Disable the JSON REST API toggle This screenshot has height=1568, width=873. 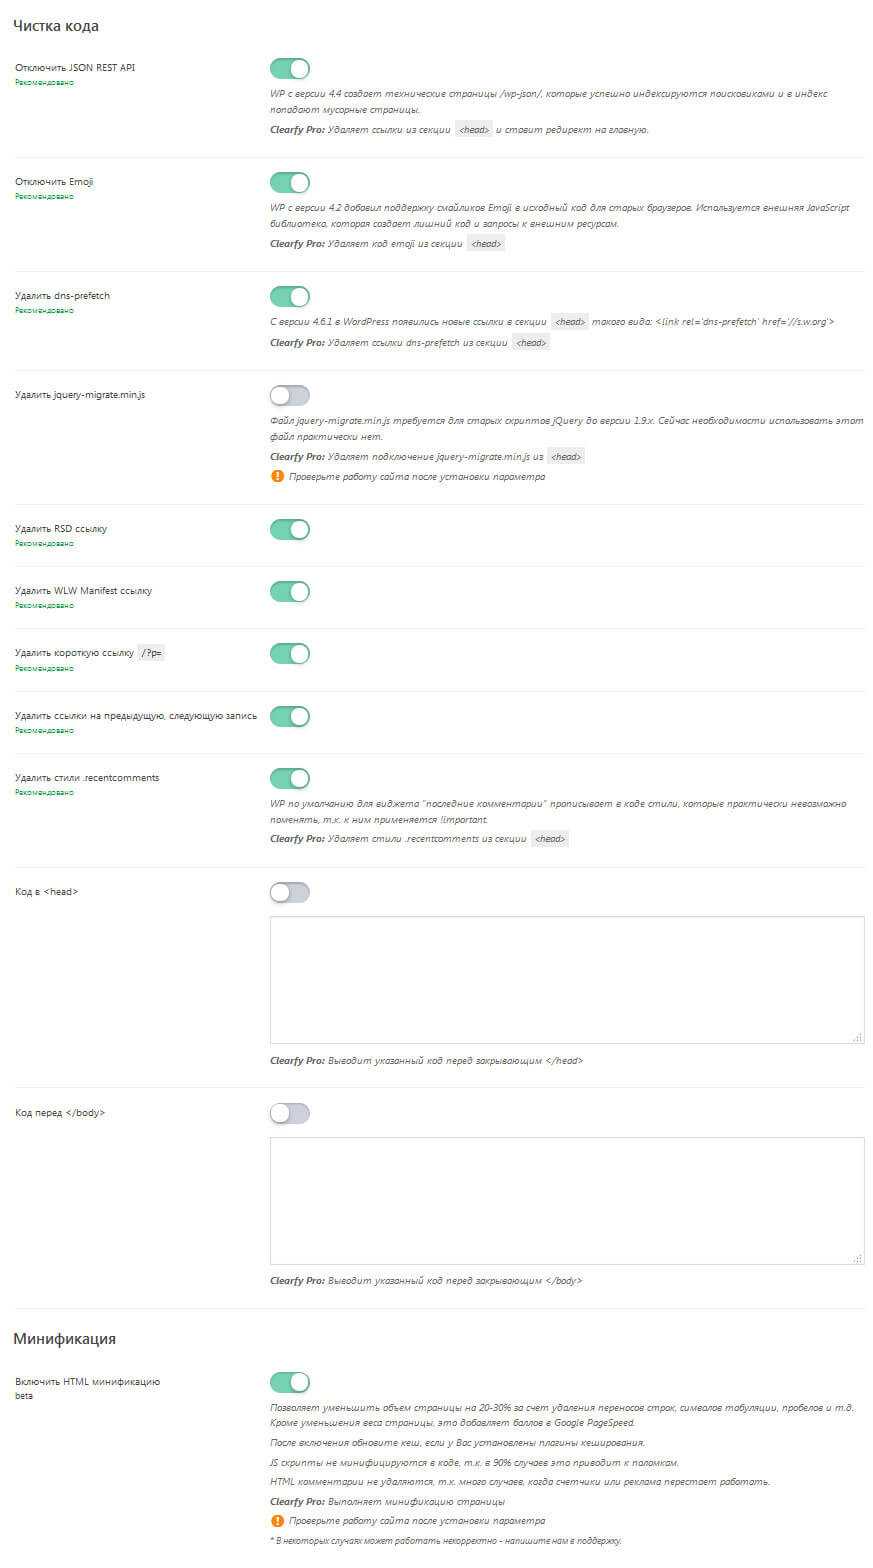pos(290,69)
